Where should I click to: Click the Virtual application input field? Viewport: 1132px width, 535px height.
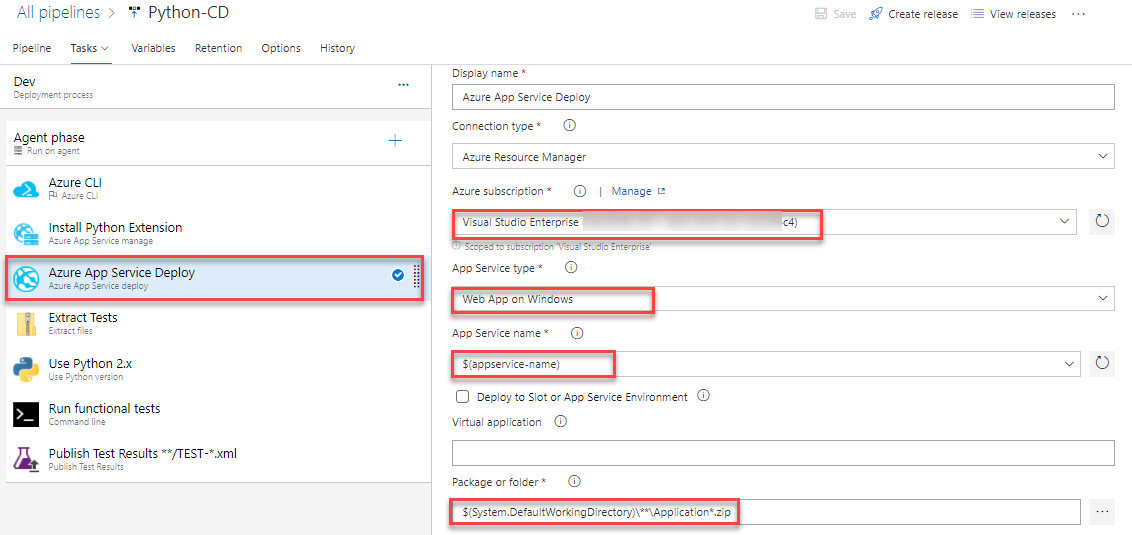[783, 452]
